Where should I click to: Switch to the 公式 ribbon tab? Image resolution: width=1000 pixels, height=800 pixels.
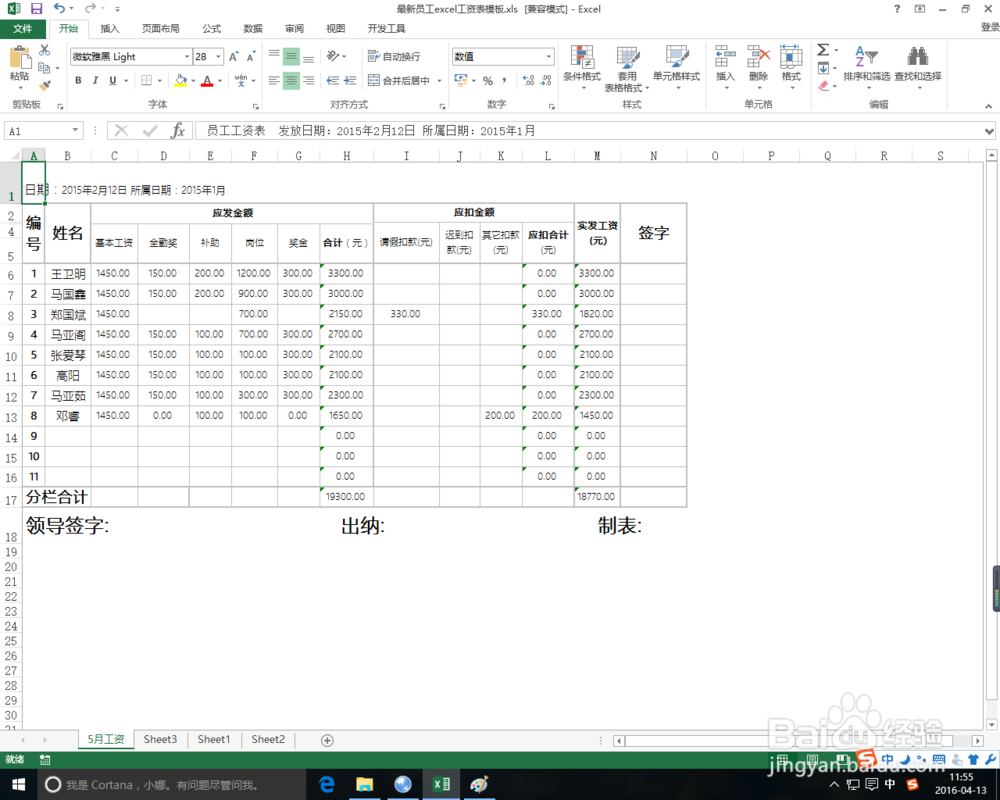(211, 29)
